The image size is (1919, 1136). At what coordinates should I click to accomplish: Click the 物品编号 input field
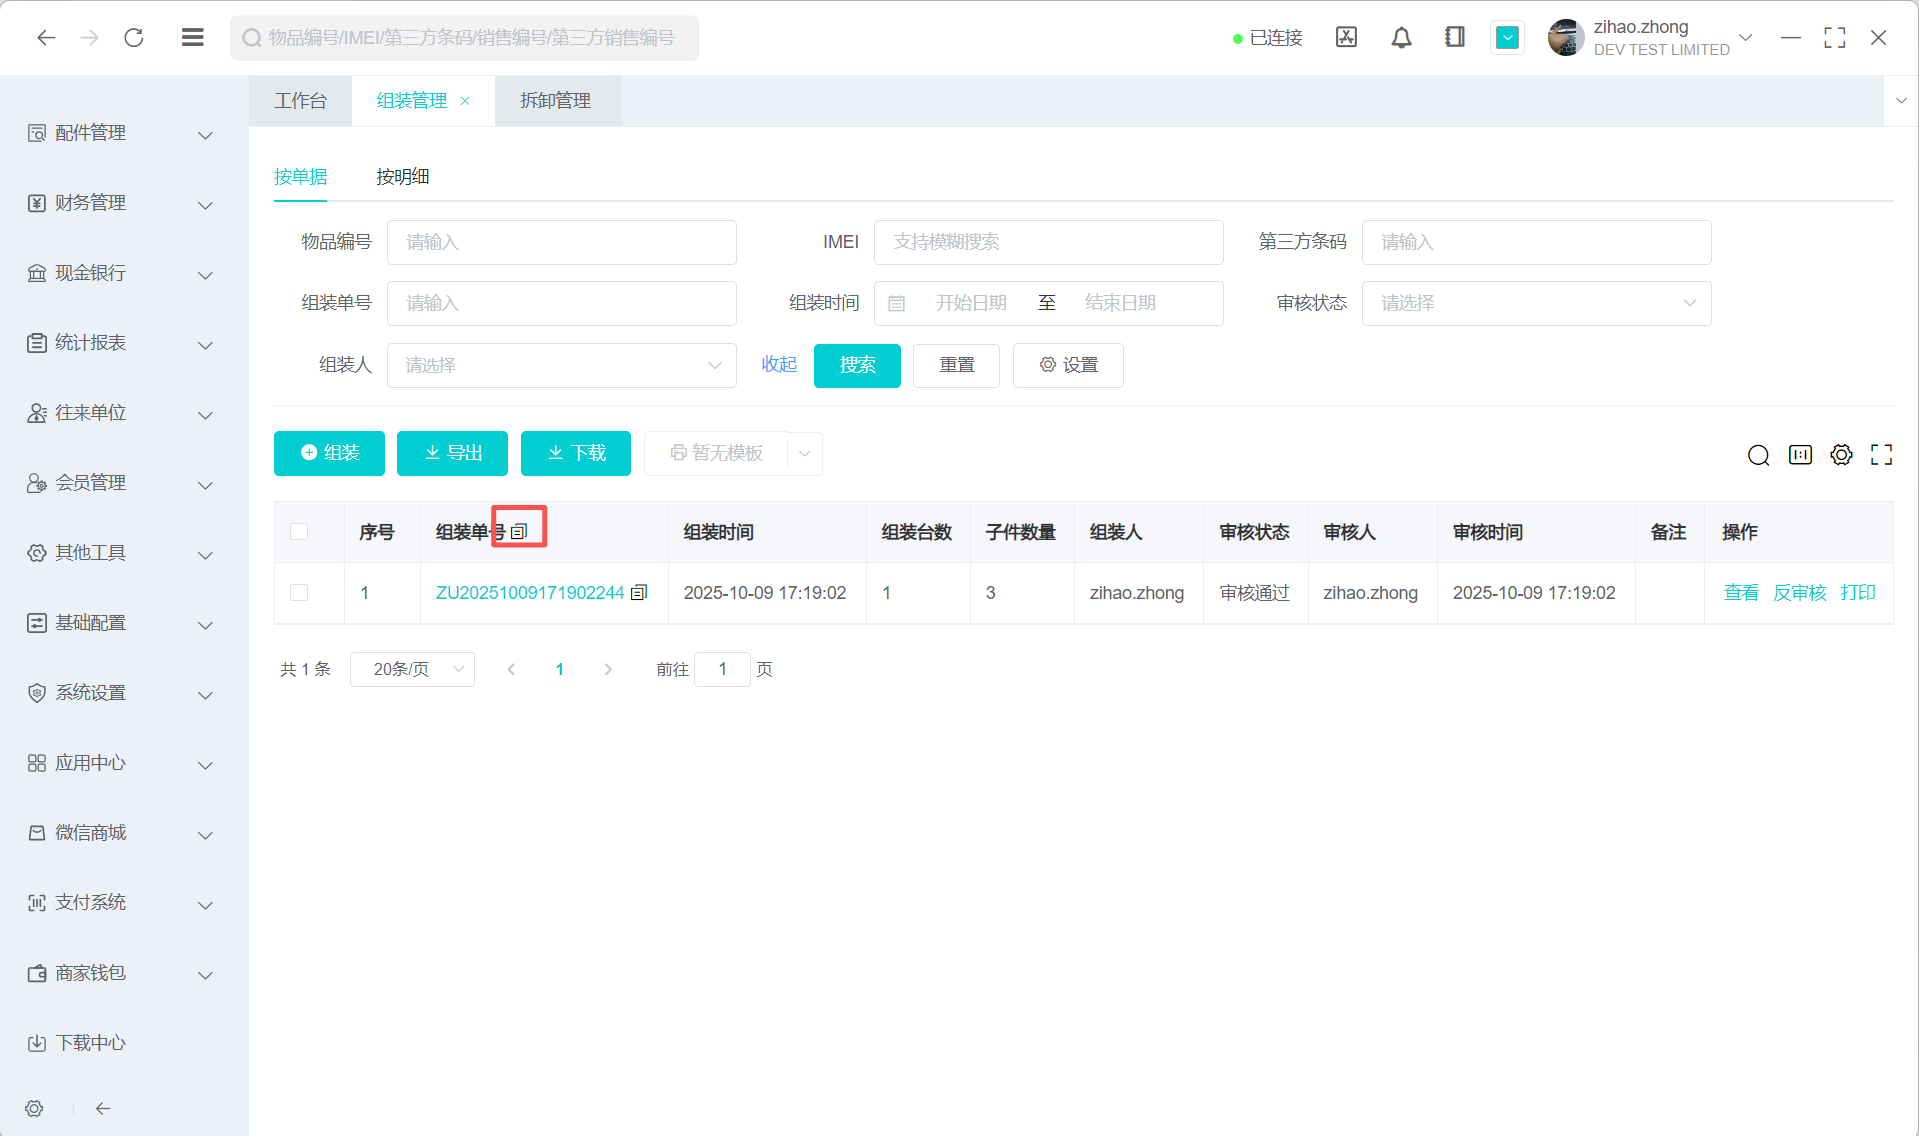(561, 242)
